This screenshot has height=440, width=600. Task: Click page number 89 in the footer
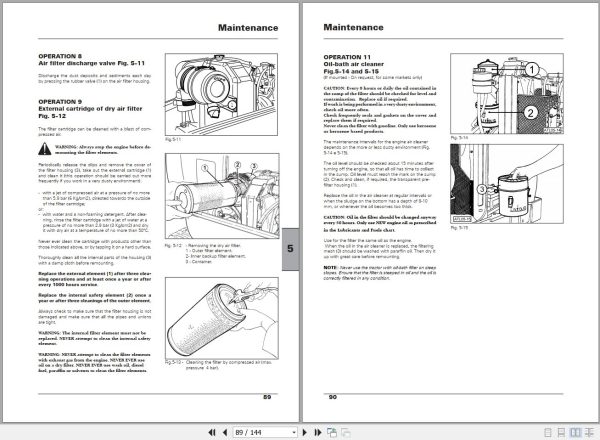coord(267,397)
